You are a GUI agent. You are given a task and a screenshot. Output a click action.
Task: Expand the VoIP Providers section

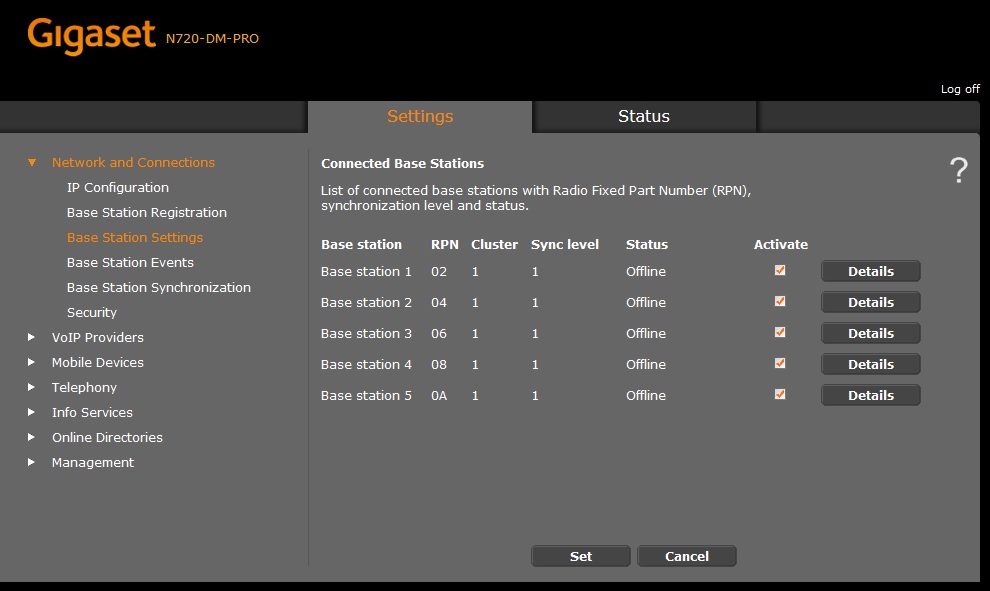tap(32, 337)
